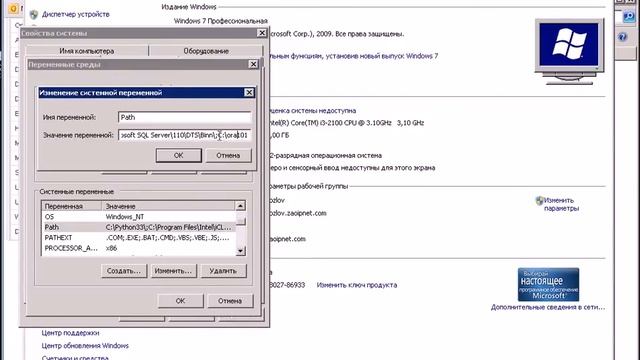640x360 pixels.
Task: Click the Windows 7 new edition upgrade link
Action: 353,56
